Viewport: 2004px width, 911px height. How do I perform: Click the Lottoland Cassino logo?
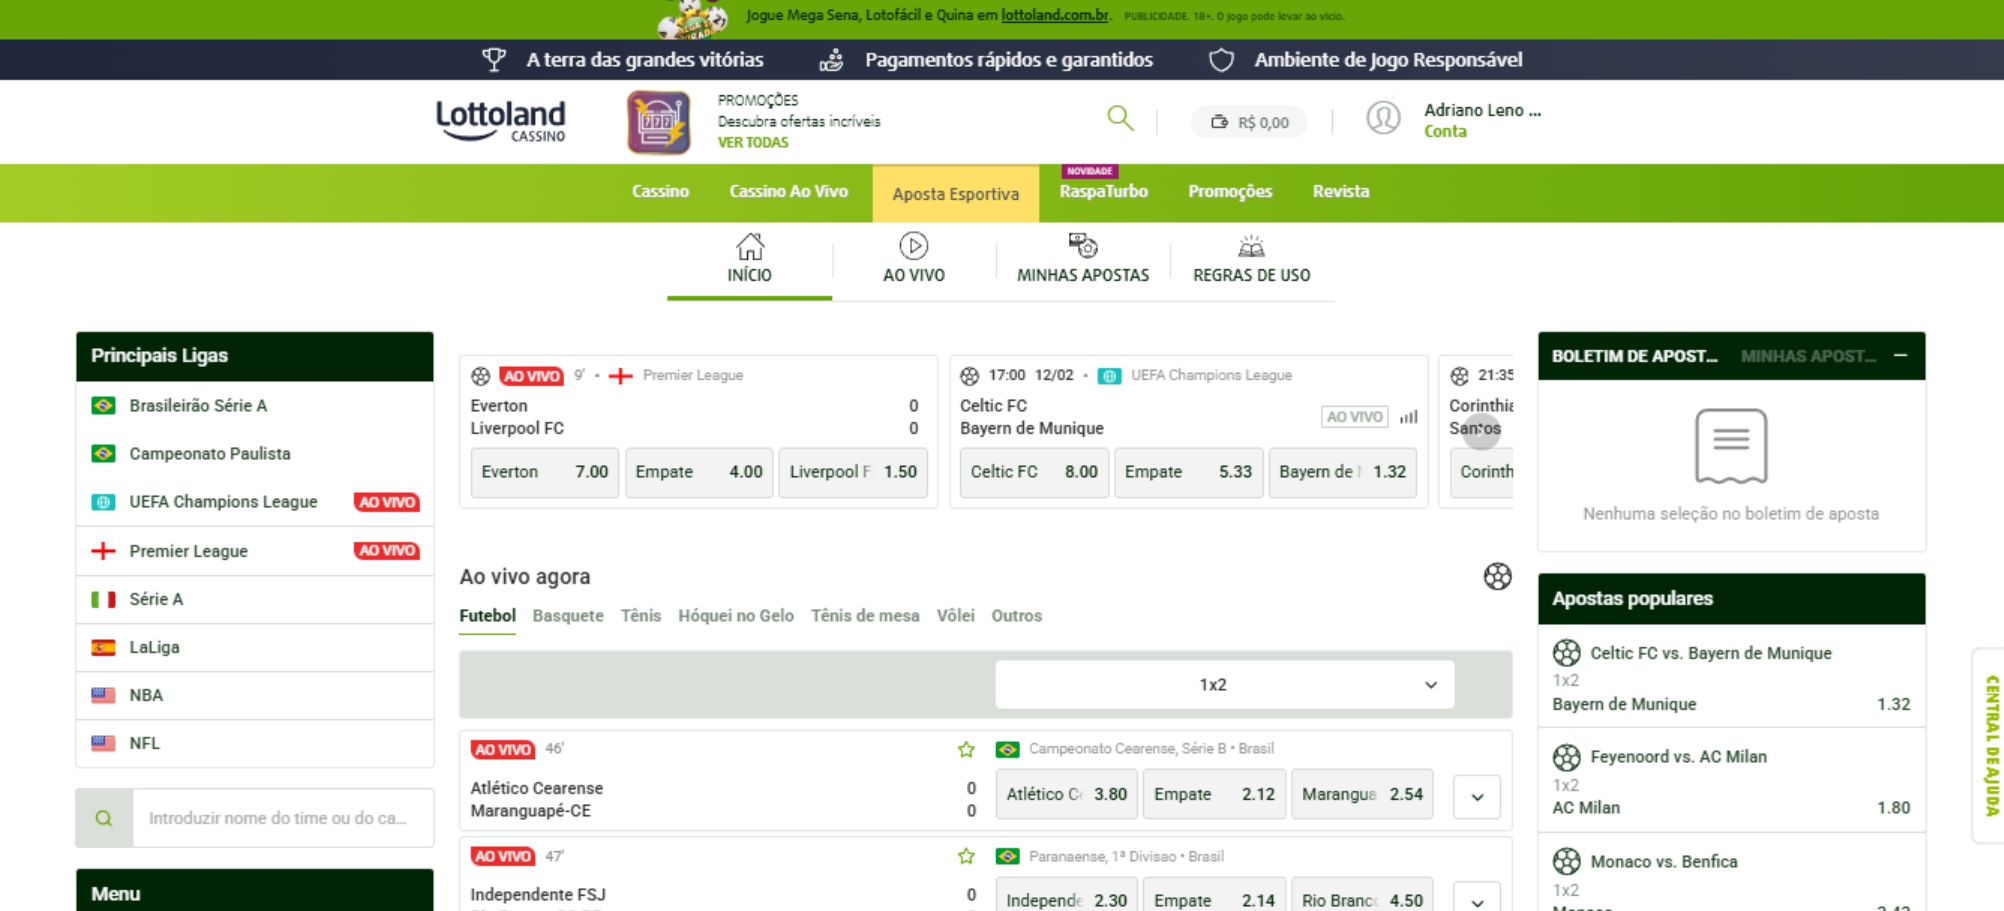pyautogui.click(x=500, y=121)
